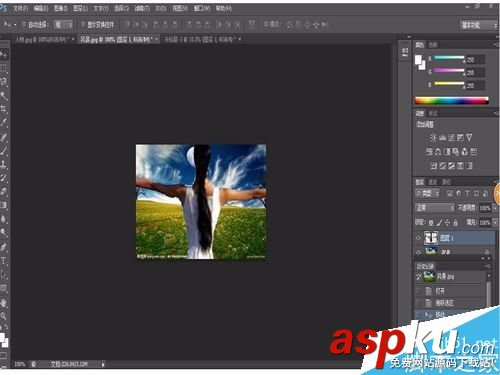Open the 编辑 (Edit) menu
The width and height of the screenshot is (500, 375).
(41, 8)
